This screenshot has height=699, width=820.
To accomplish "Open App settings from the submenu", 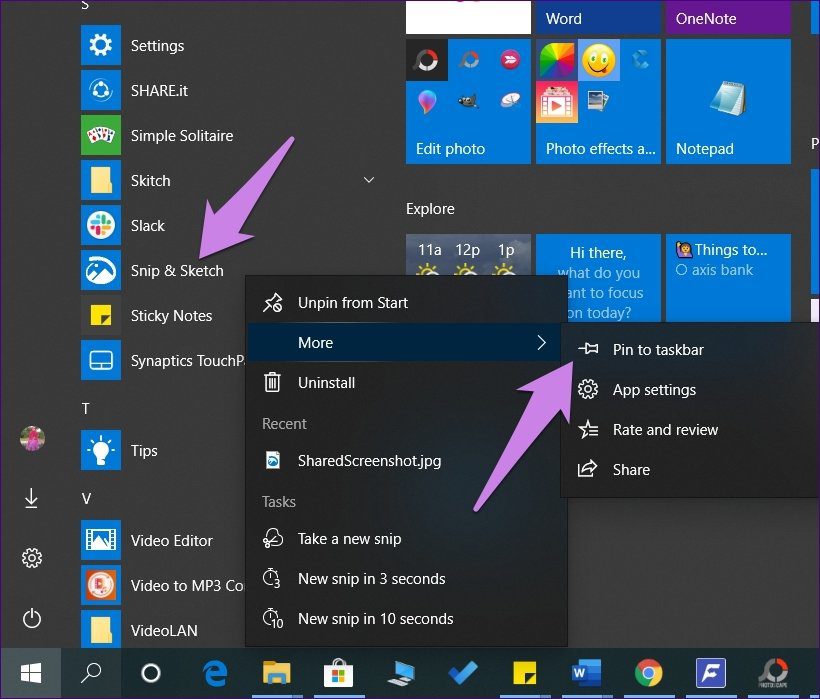I will click(690, 389).
